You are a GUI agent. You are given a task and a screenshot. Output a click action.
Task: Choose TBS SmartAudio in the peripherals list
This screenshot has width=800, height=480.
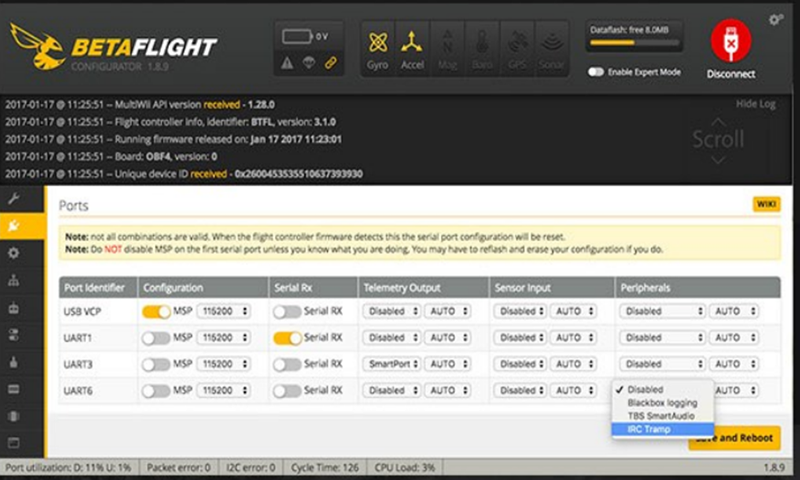coord(662,416)
